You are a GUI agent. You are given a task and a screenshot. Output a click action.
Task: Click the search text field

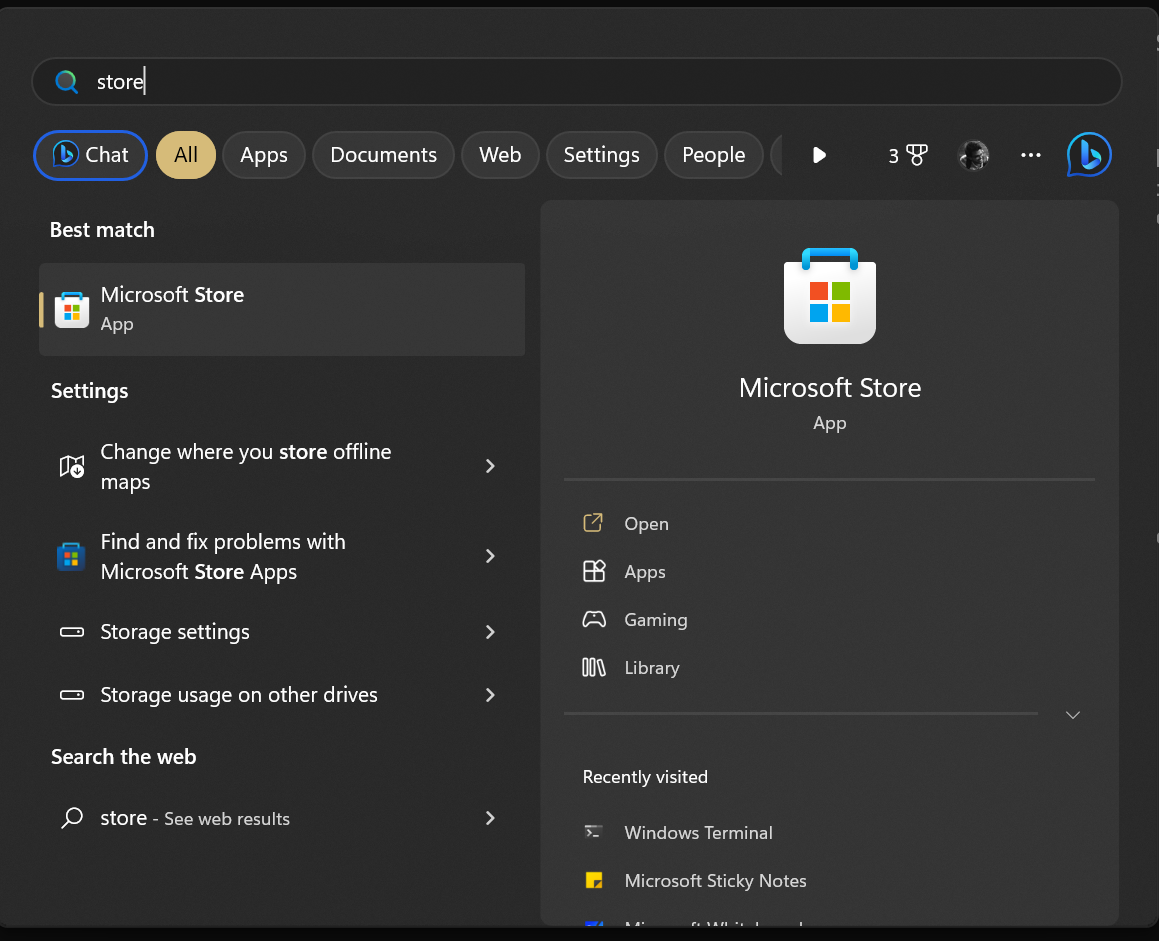tap(600, 82)
